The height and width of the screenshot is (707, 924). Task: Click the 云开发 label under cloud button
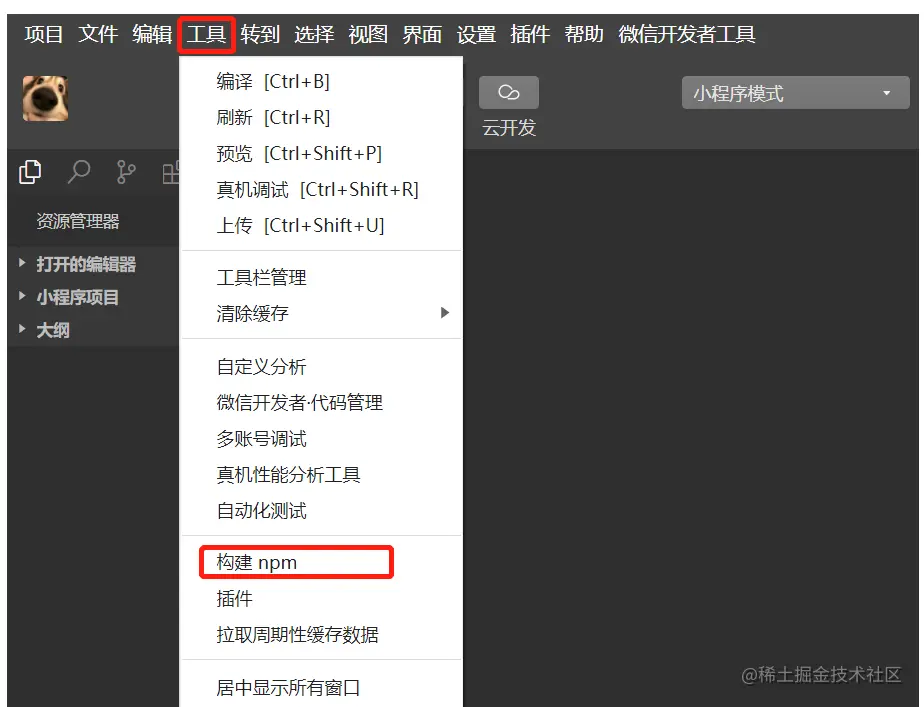(x=509, y=128)
